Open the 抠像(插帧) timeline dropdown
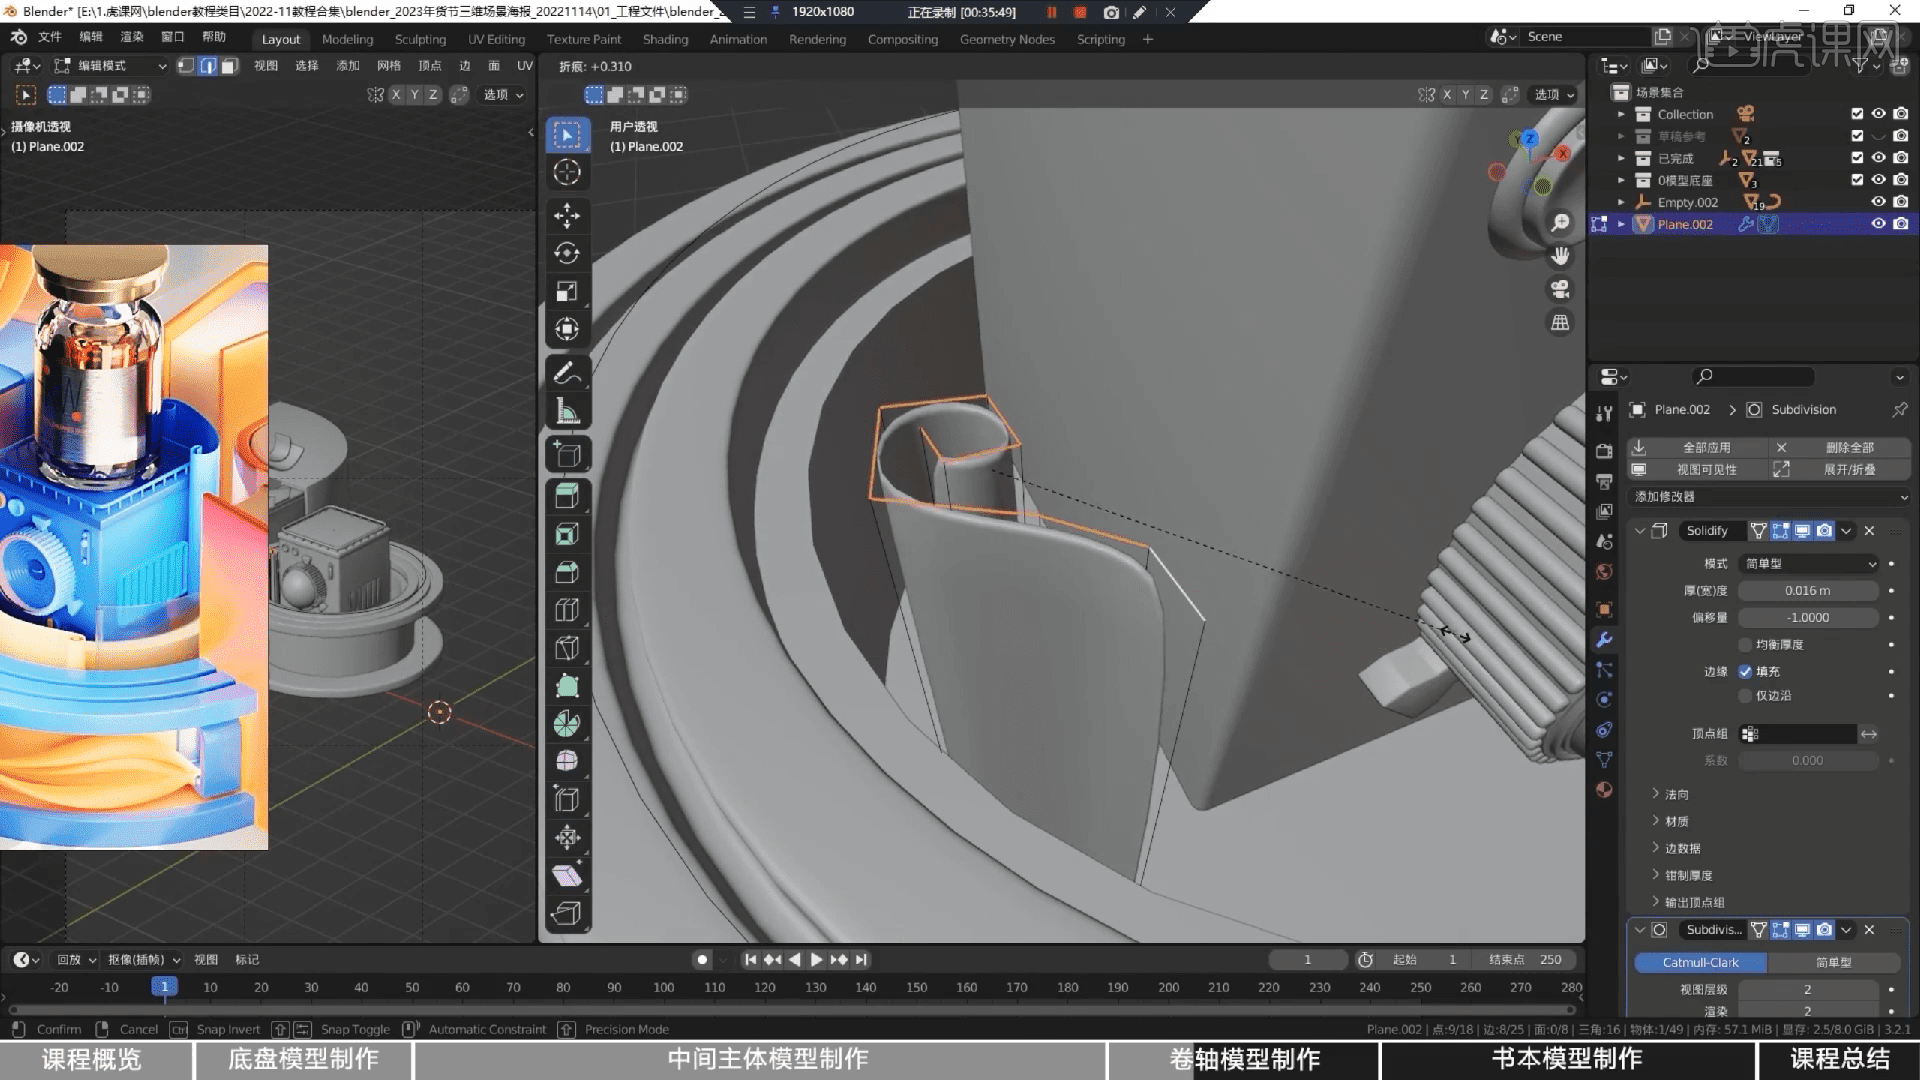 [144, 960]
